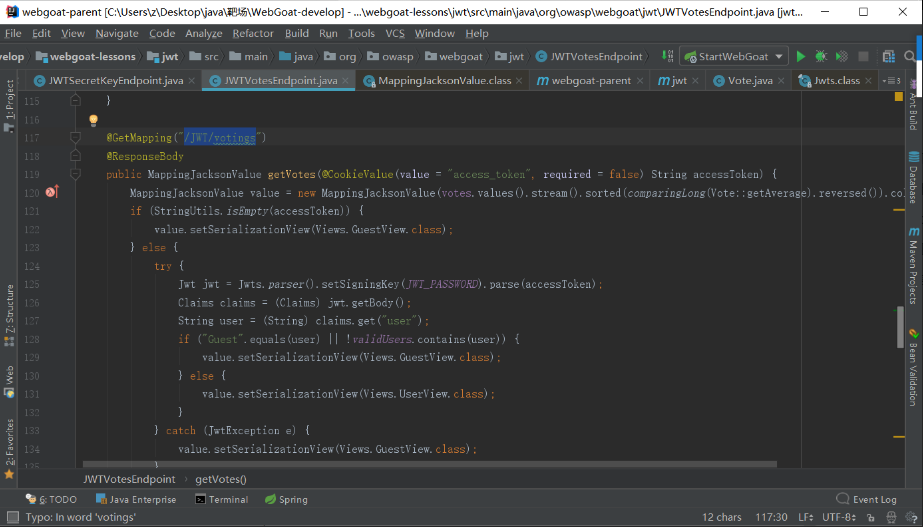The height and width of the screenshot is (527, 923).
Task: Collapse getVotes method fold at line 119
Action: tap(75, 174)
